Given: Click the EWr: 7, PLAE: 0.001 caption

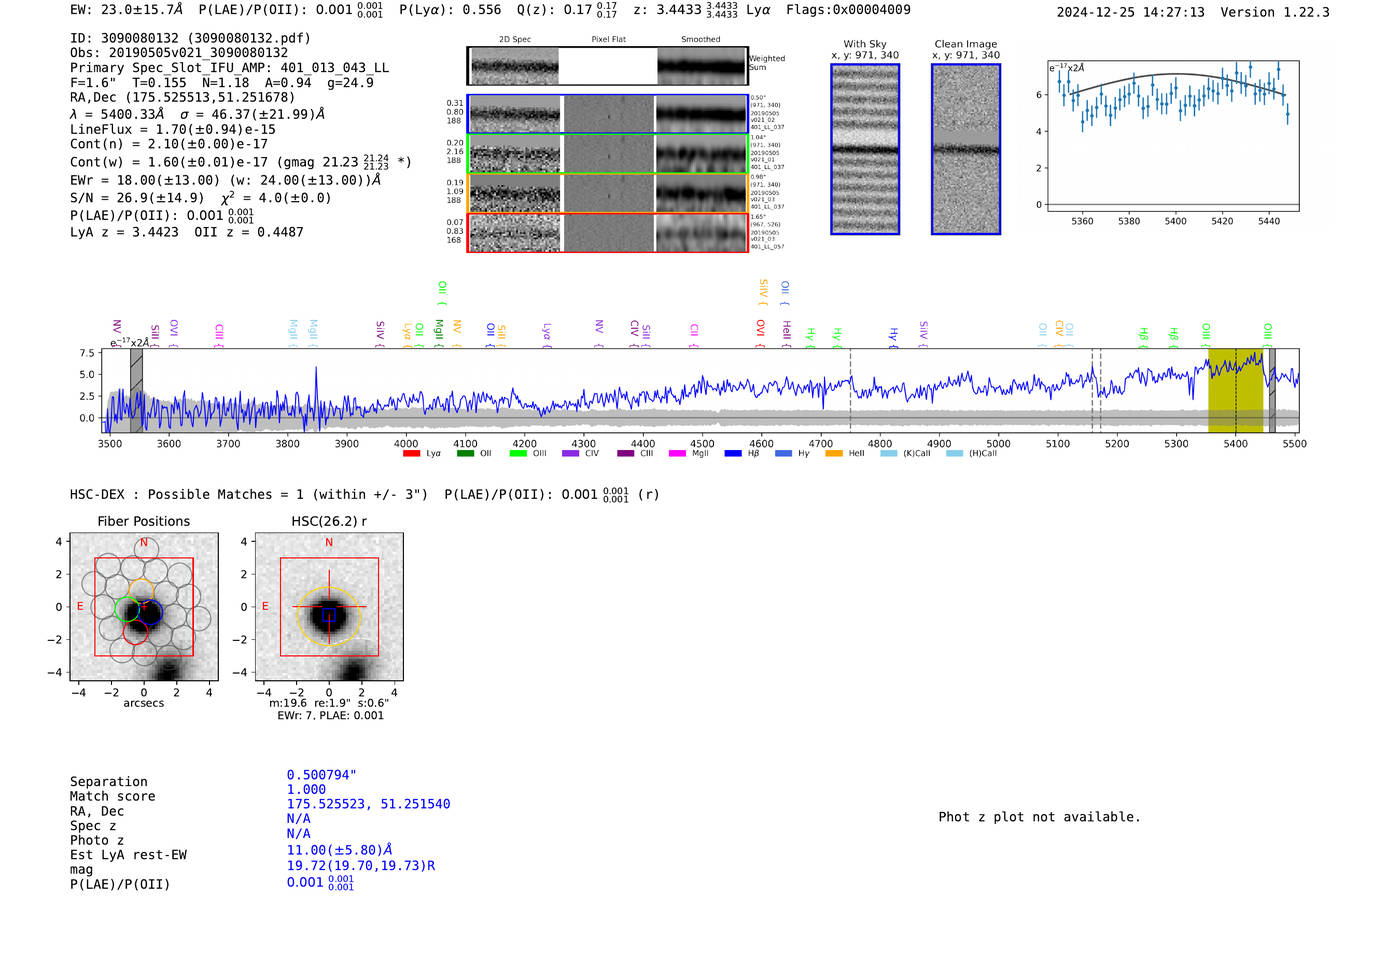Looking at the screenshot, I should pos(330,716).
